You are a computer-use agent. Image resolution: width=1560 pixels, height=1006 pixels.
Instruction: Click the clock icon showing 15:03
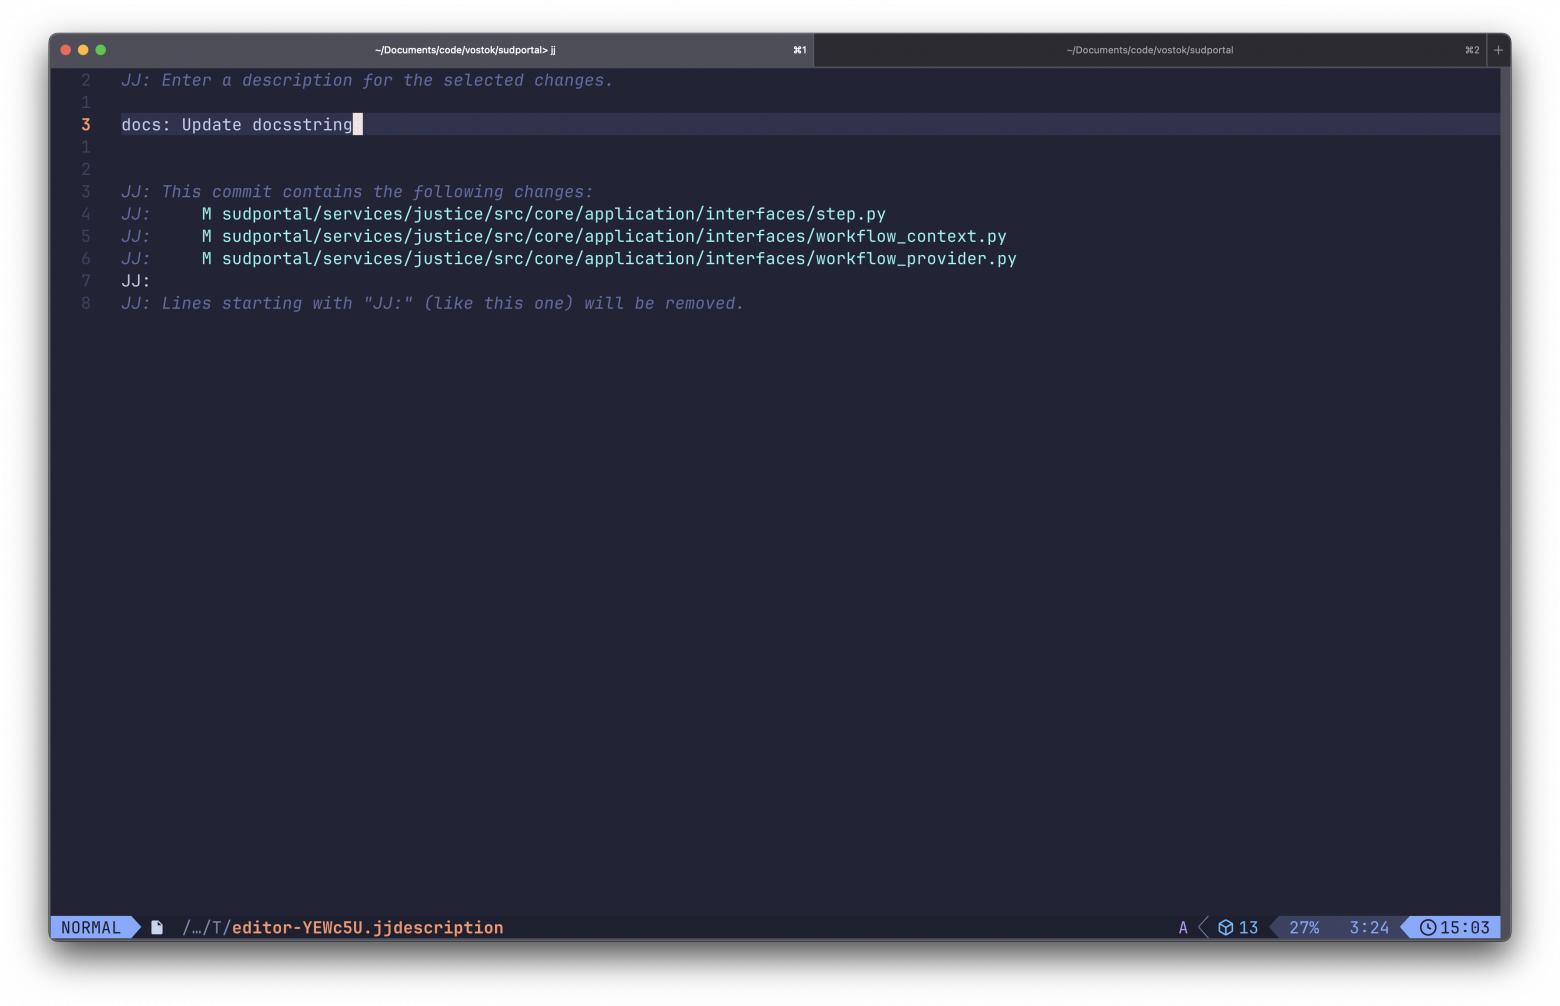[1428, 928]
